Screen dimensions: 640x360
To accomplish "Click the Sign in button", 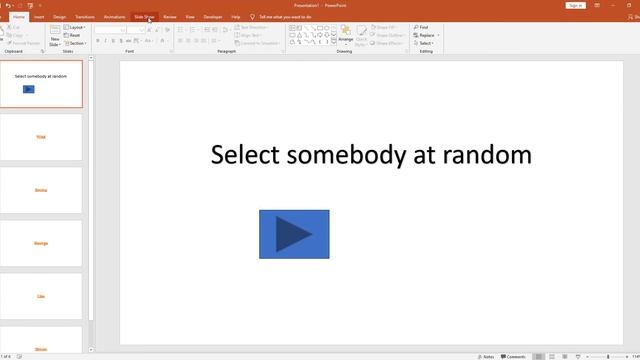I will coord(576,5).
